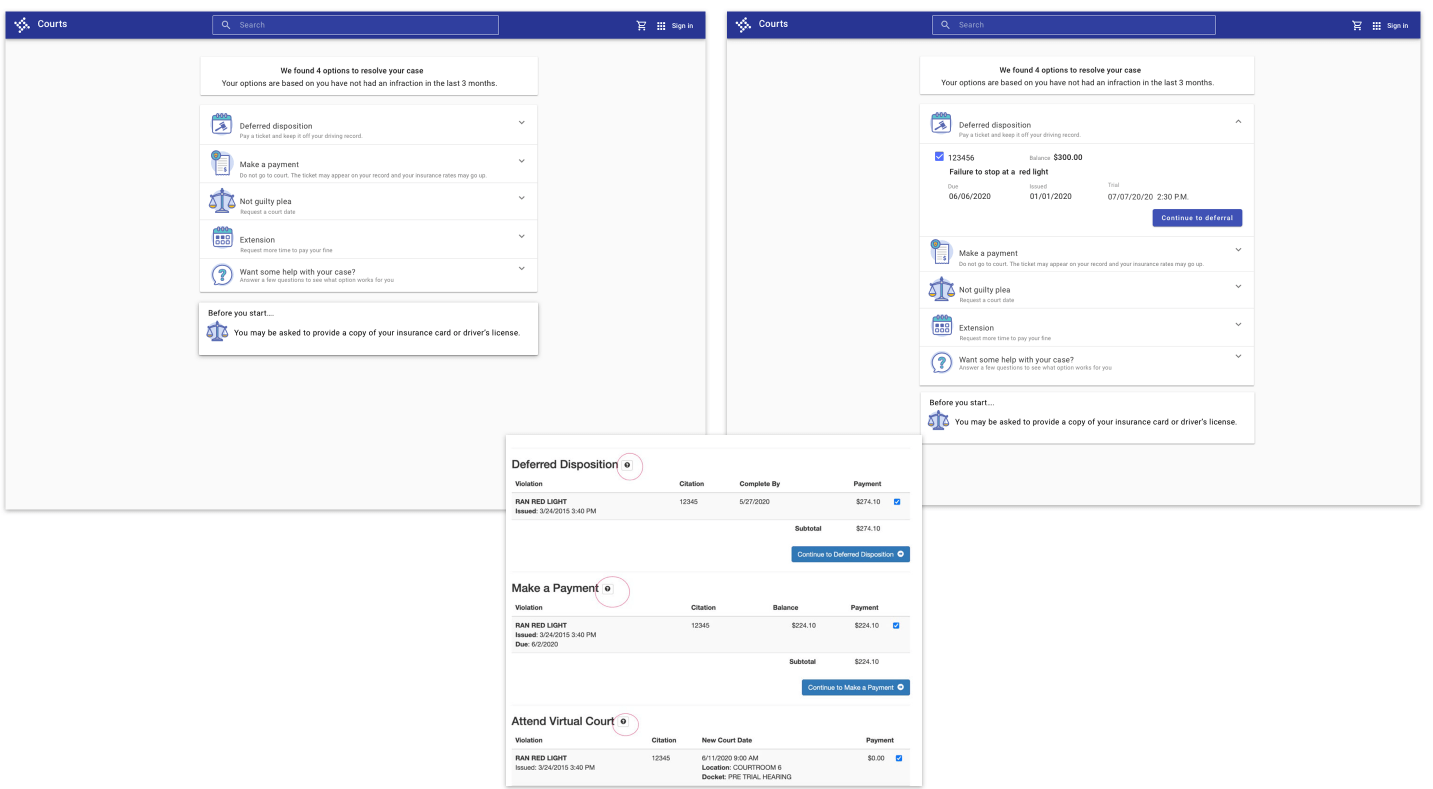
Task: Toggle checkbox for $0.00 virtual court row
Action: 899,758
